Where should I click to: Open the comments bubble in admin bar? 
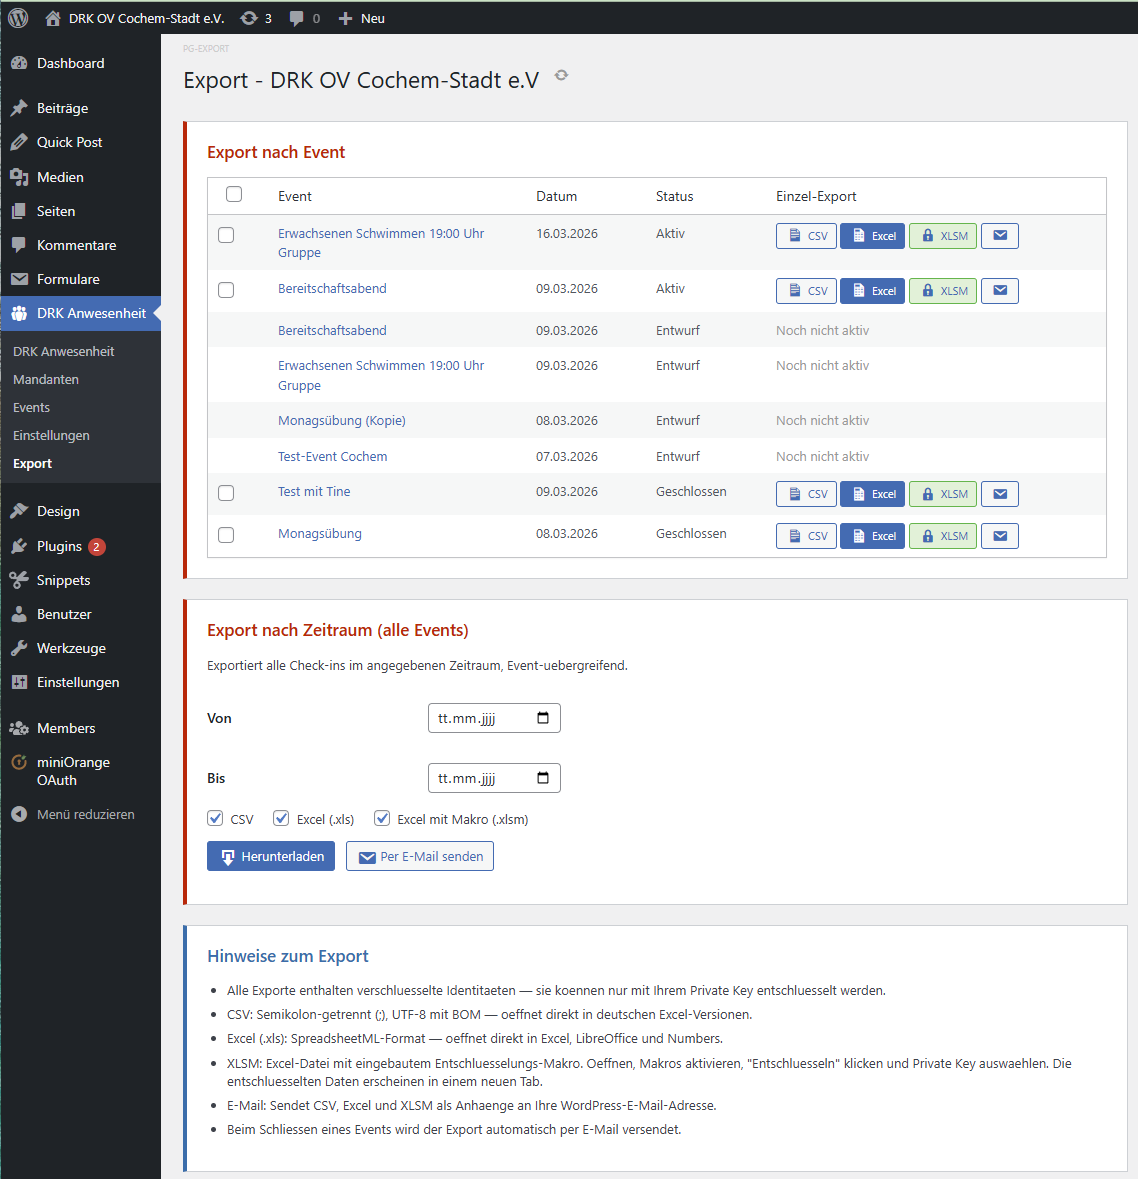[x=305, y=18]
